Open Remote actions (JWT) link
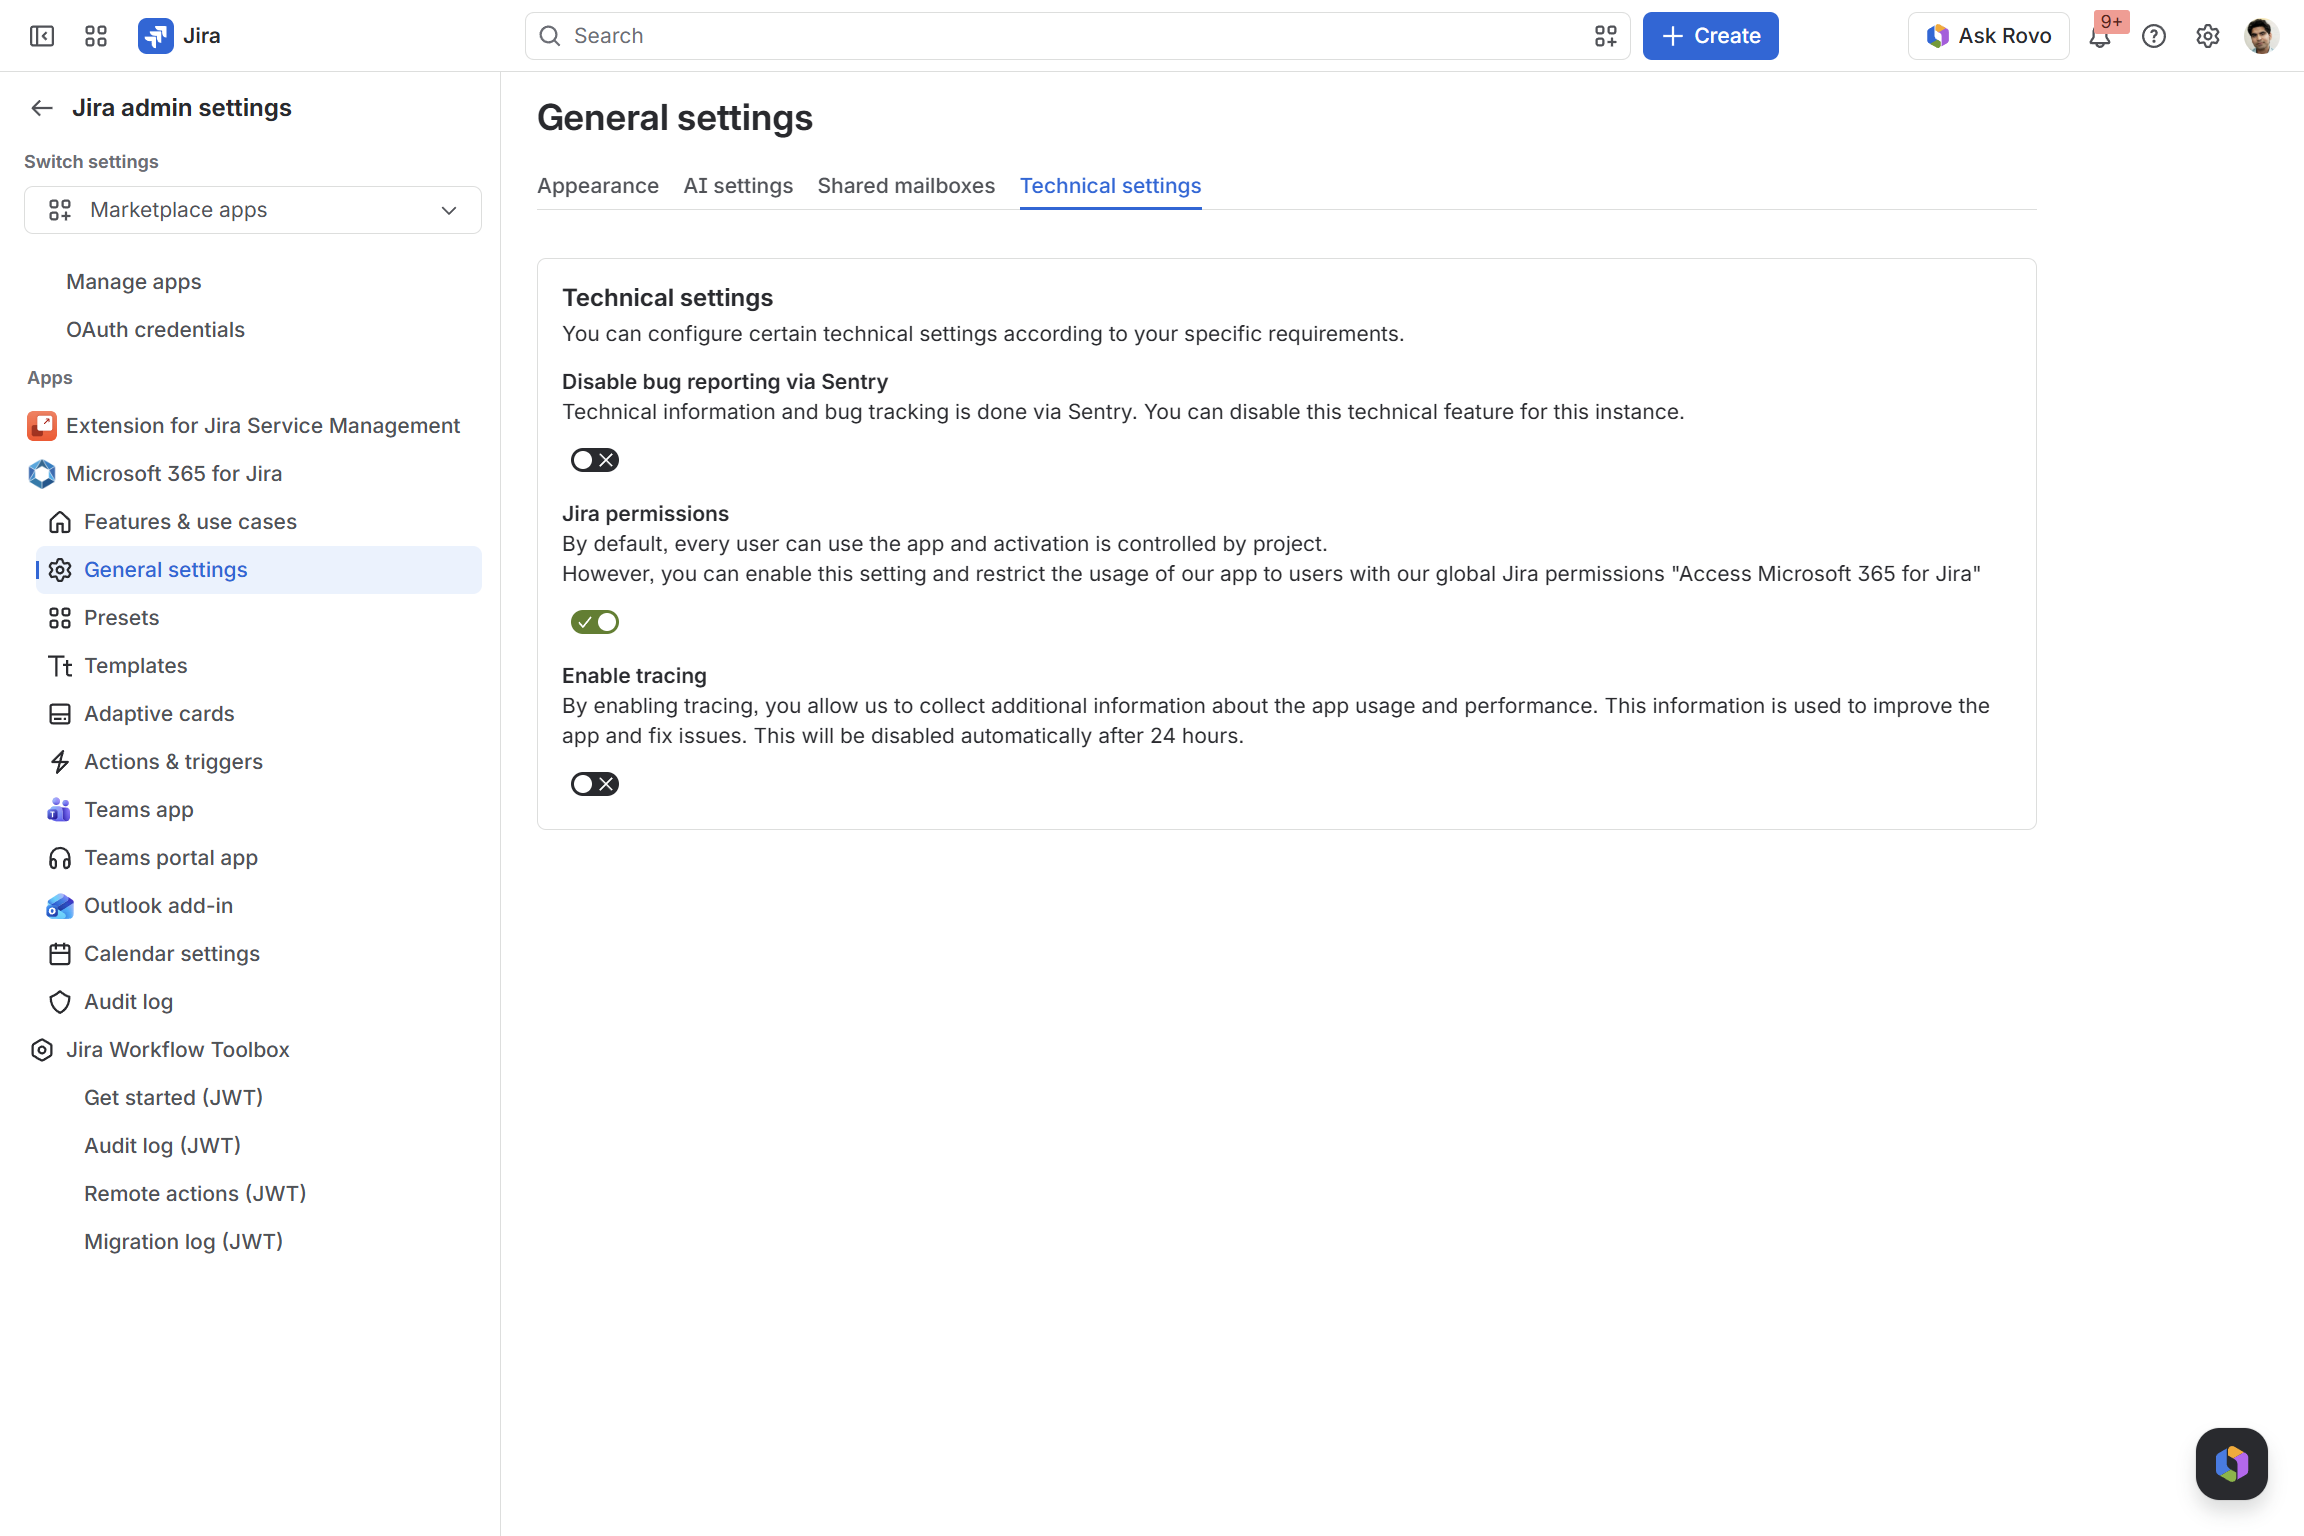 pyautogui.click(x=195, y=1194)
